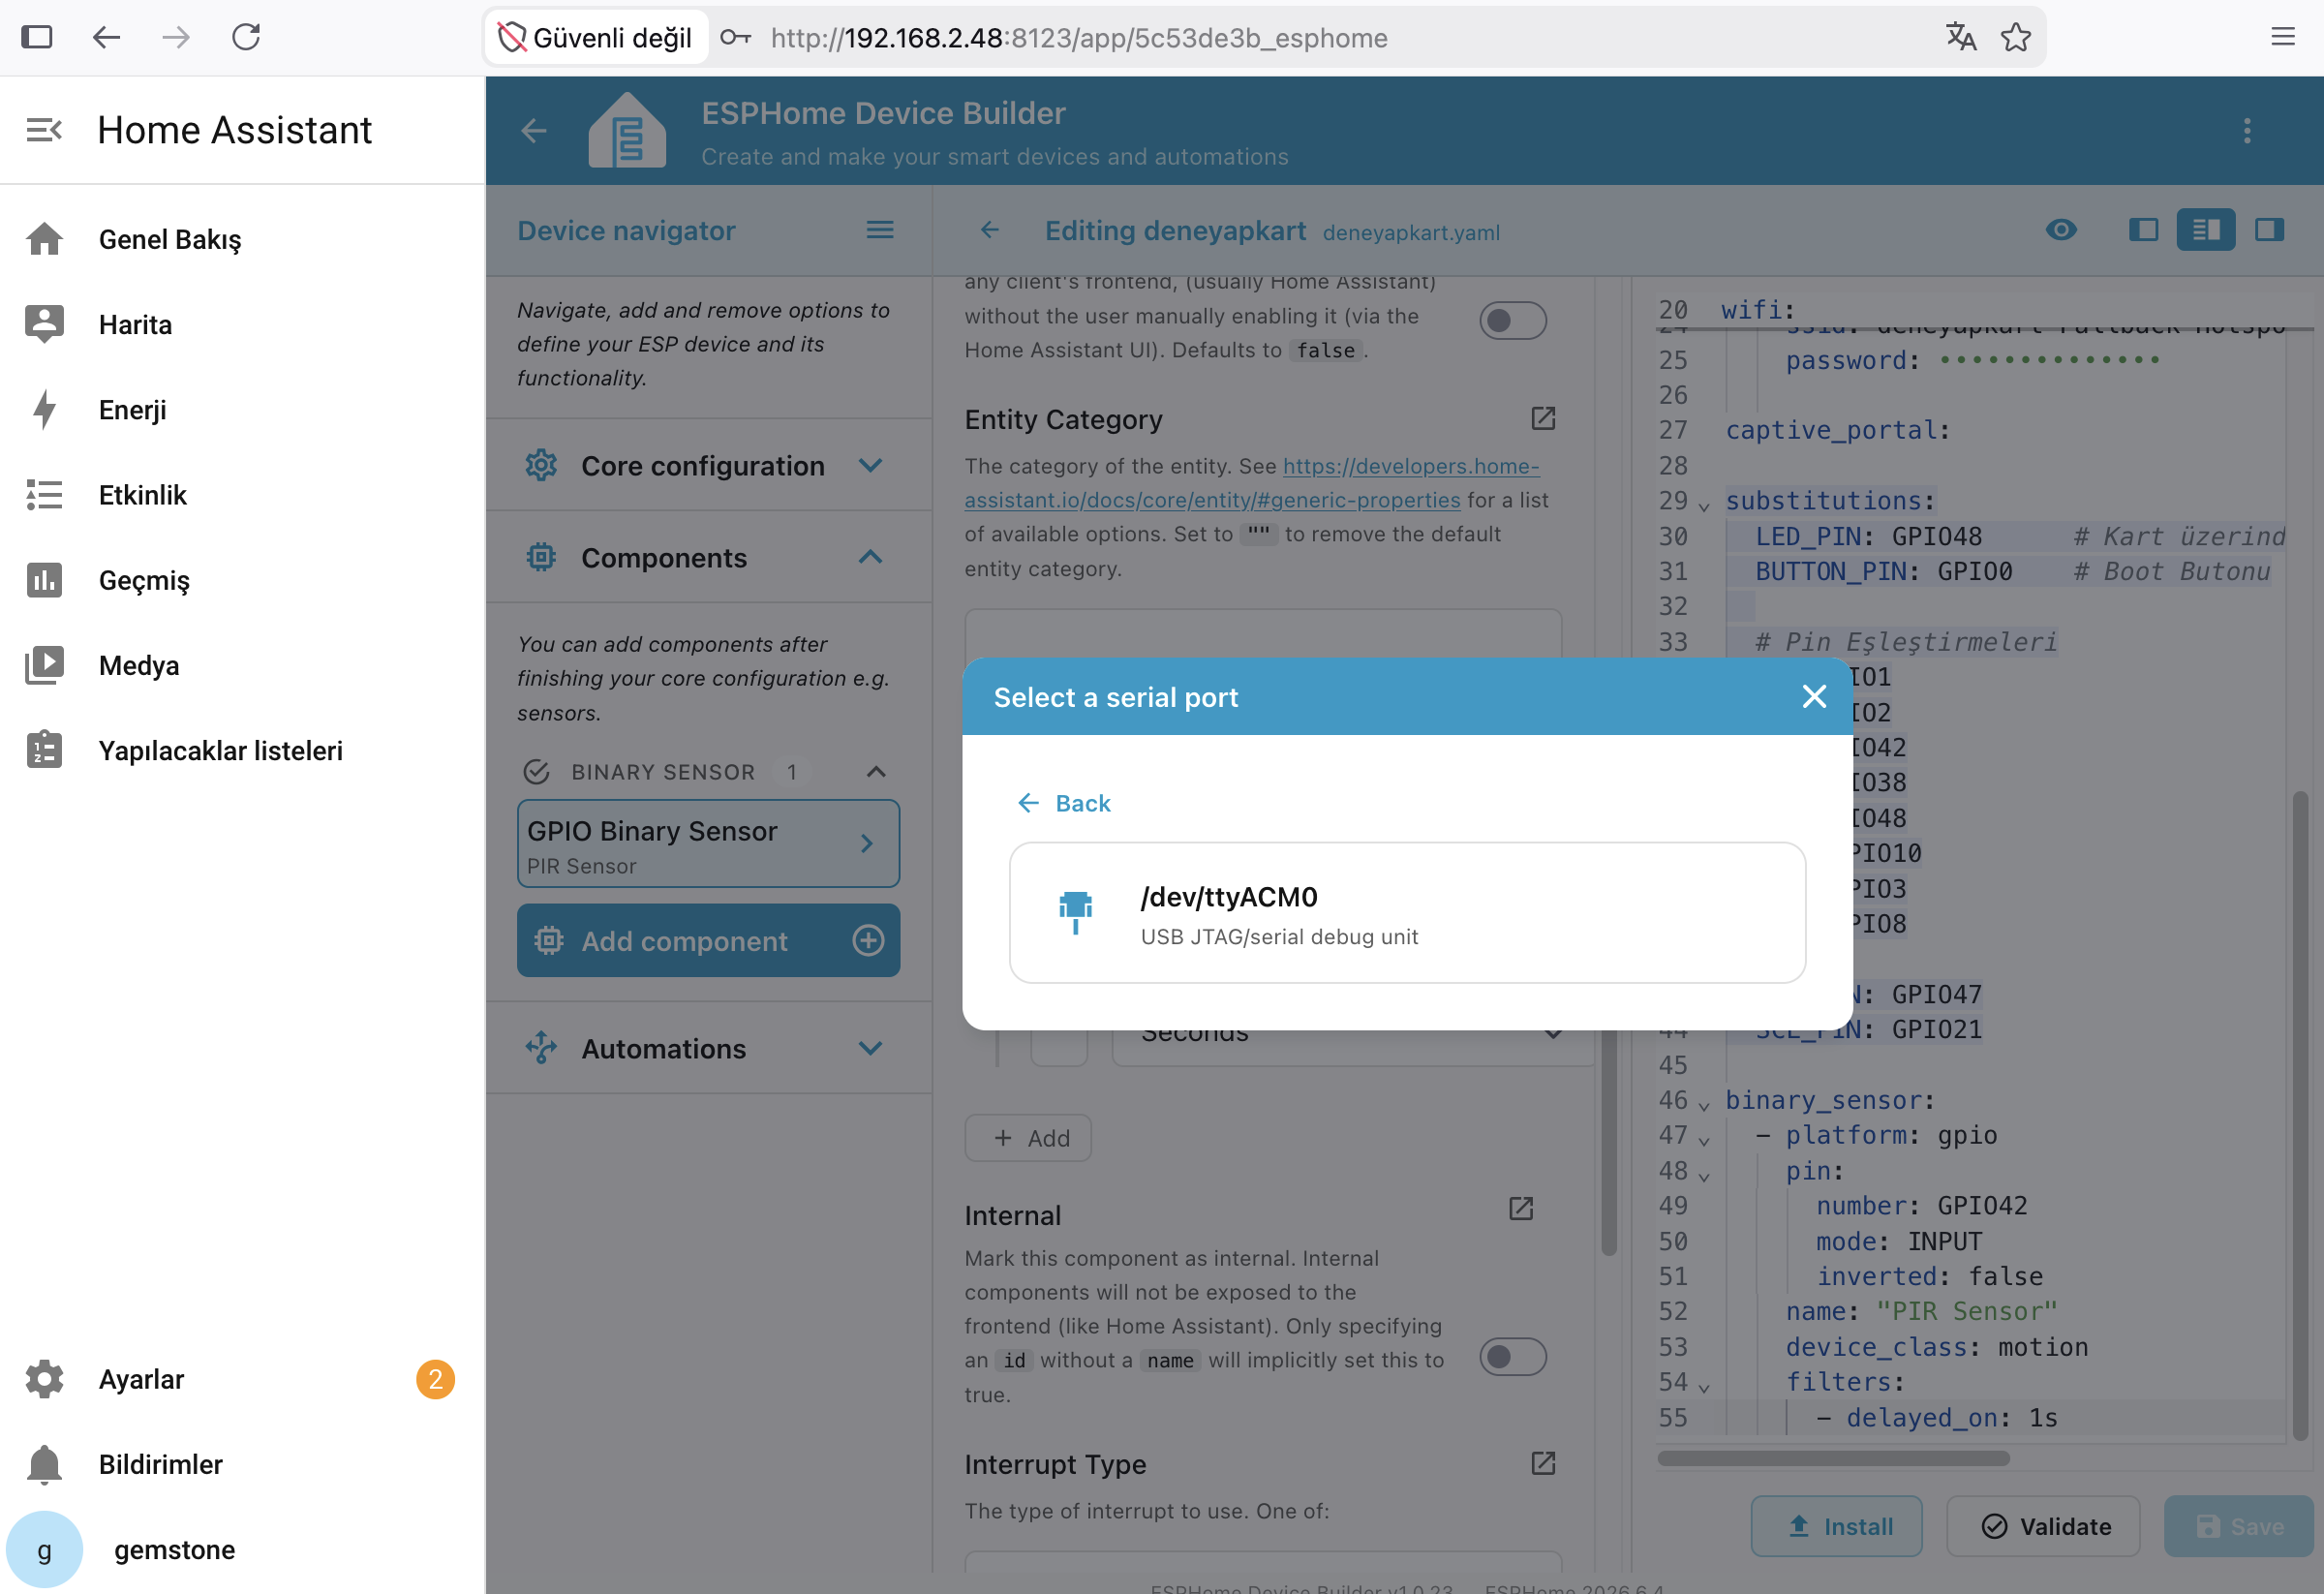Switch to right-panel-only layout
Screen dimensions: 2324x1594
click(2268, 230)
